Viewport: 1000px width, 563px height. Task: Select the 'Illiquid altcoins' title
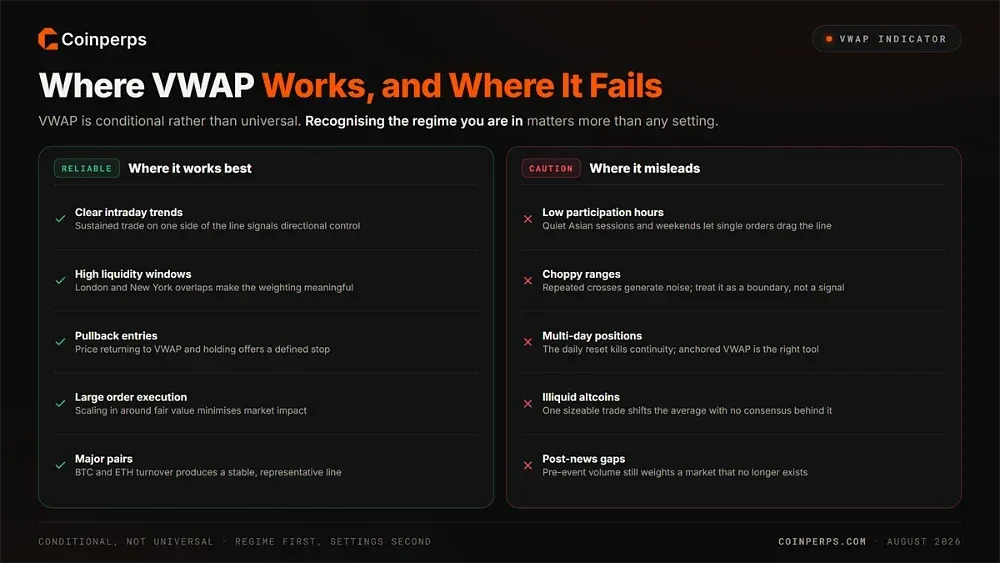[x=581, y=397]
